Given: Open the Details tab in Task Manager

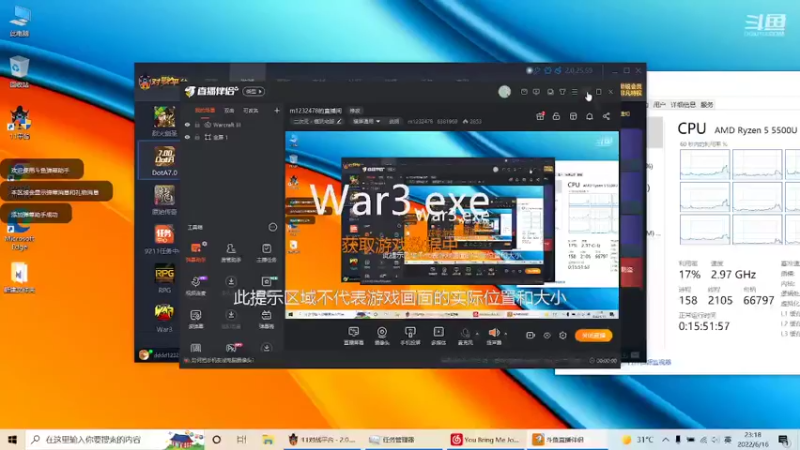Looking at the screenshot, I should [683, 105].
